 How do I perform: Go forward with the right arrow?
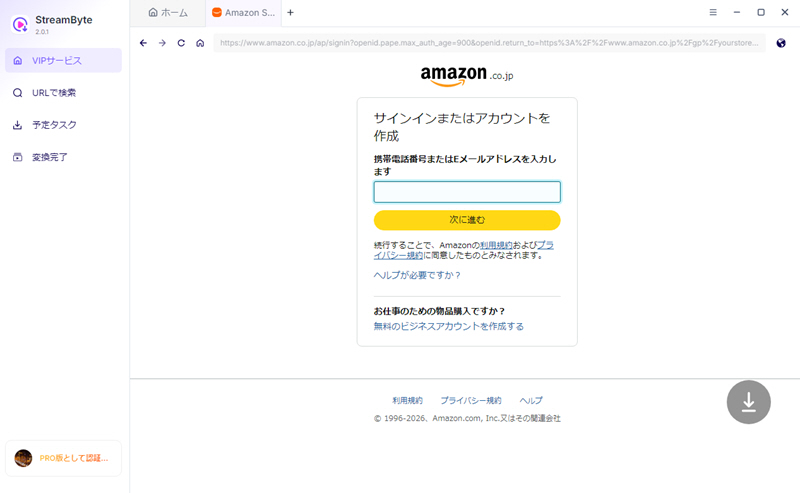click(162, 43)
